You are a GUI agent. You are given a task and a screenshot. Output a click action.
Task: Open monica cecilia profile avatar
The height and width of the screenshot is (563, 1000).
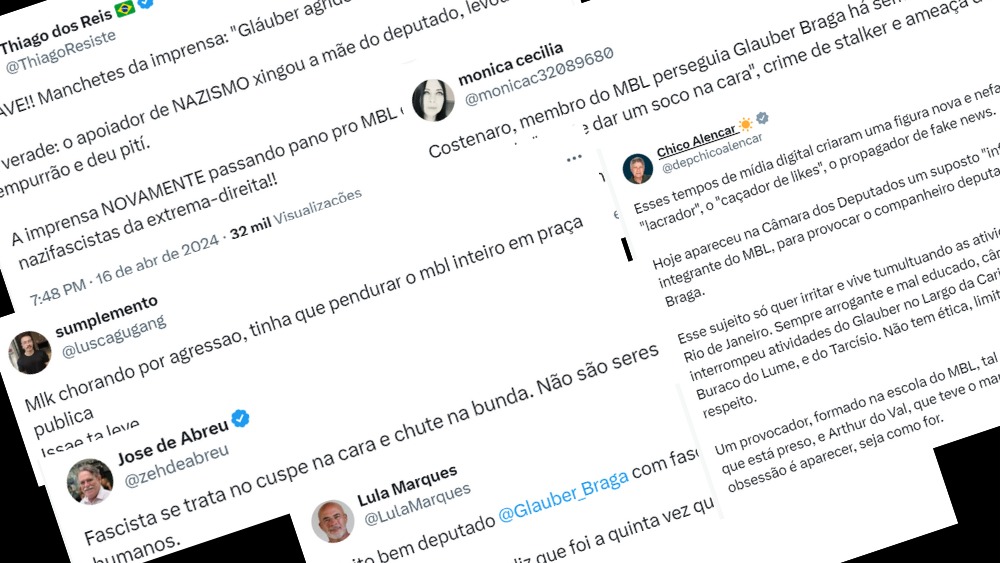433,100
